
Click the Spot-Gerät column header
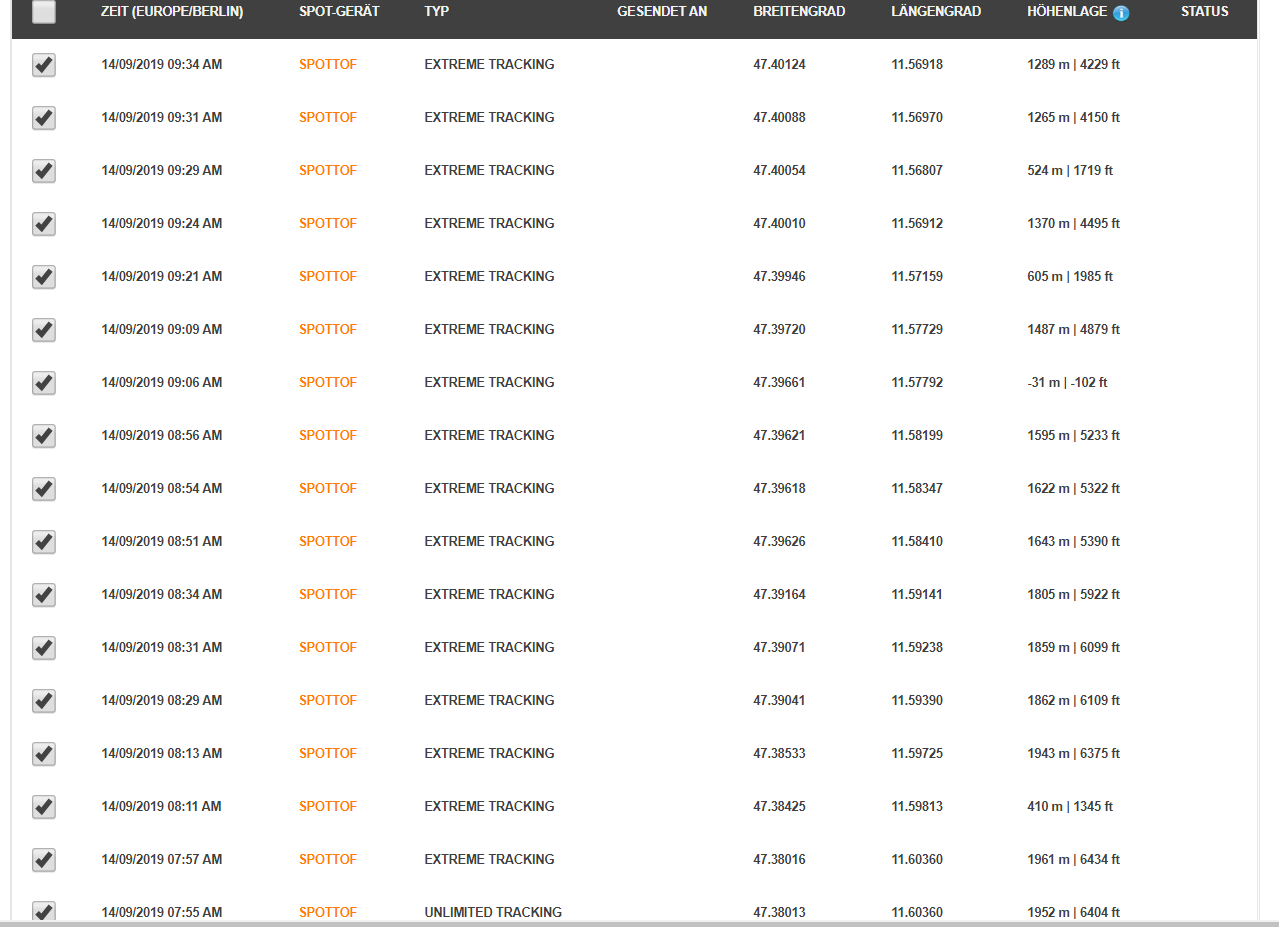coord(339,12)
